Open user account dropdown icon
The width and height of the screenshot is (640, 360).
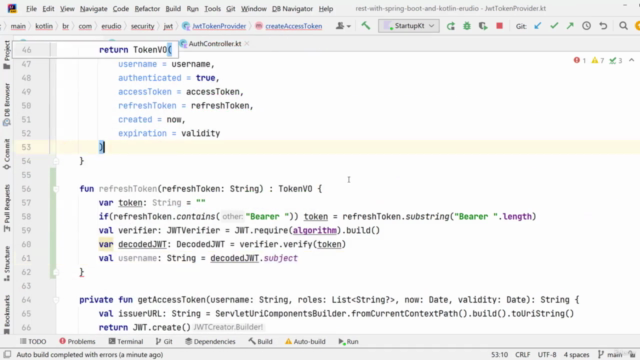pos(343,26)
